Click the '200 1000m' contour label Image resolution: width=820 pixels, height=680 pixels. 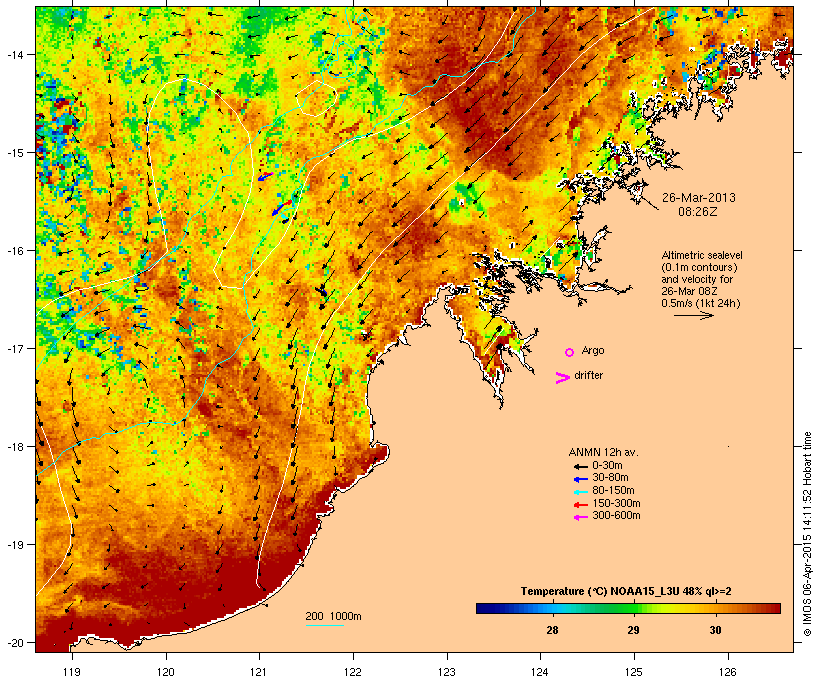click(x=333, y=616)
